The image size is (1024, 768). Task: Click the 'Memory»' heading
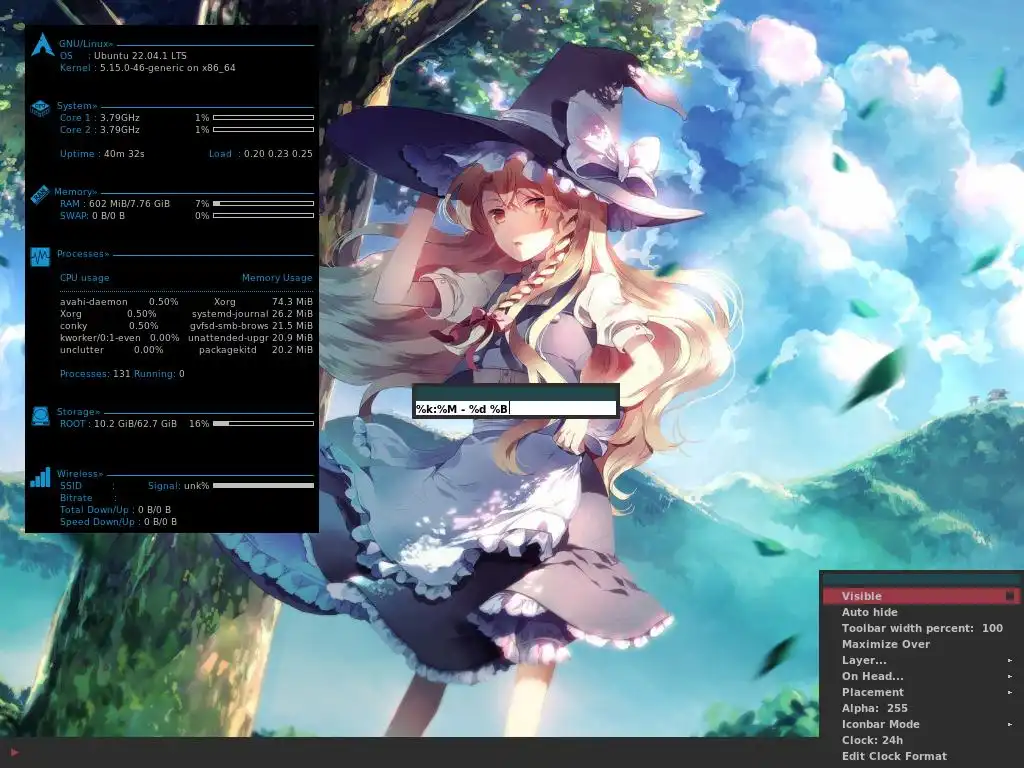[x=76, y=191]
